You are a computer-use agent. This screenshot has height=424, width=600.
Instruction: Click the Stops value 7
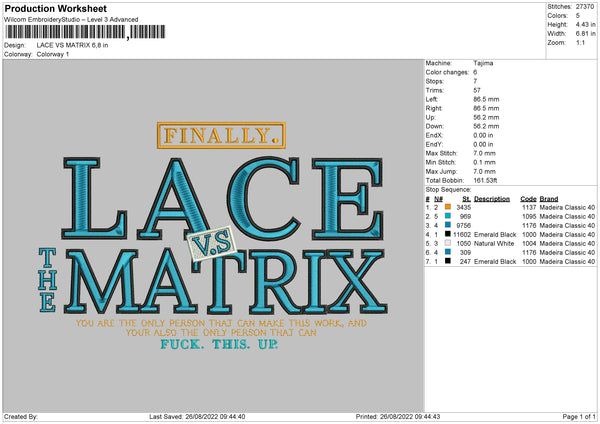[x=475, y=81]
